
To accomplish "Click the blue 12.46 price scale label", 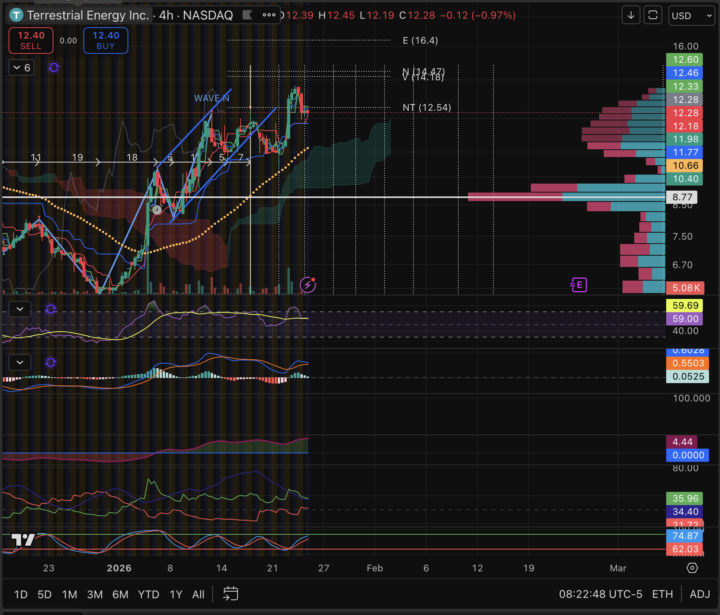I will (x=685, y=73).
